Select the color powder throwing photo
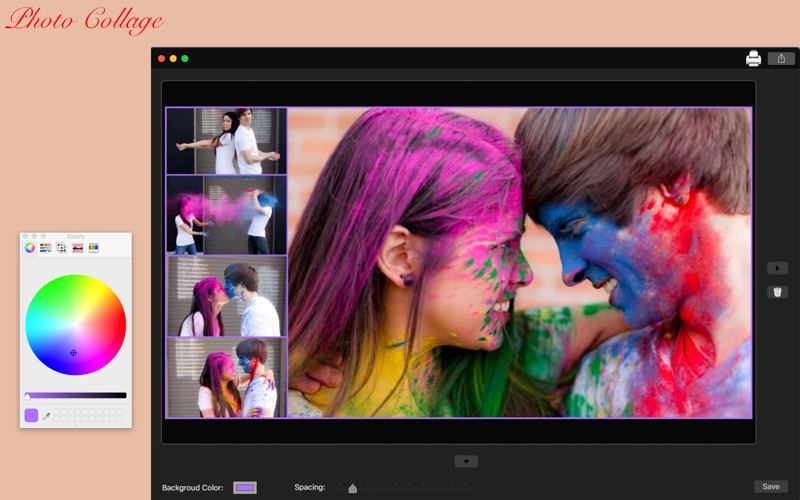The width and height of the screenshot is (800, 500). coord(227,215)
